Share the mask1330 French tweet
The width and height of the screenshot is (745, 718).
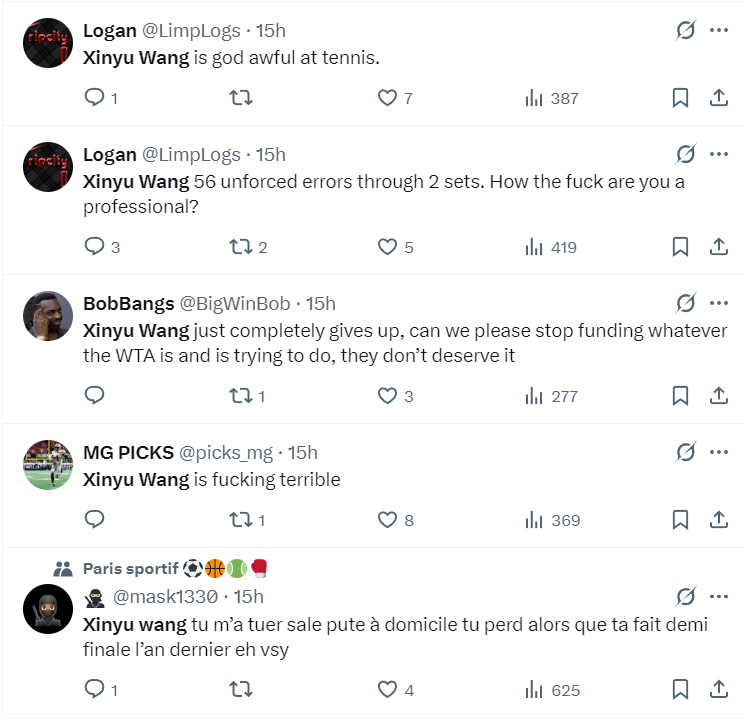click(718, 689)
